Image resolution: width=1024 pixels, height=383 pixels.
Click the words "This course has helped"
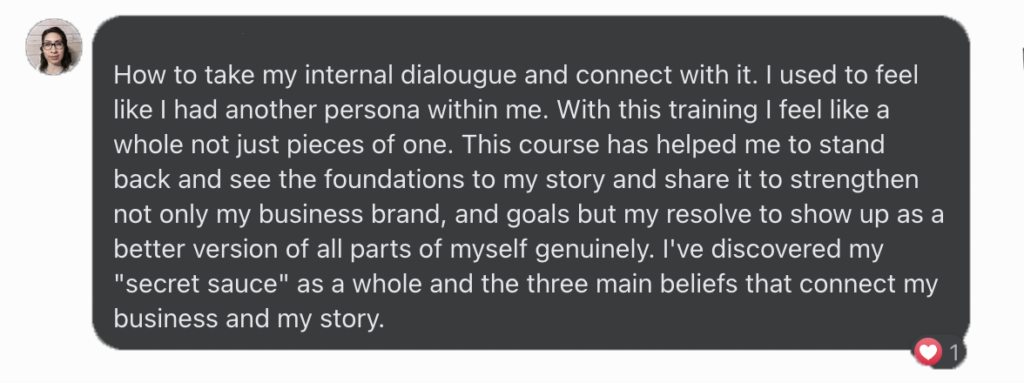(x=594, y=145)
